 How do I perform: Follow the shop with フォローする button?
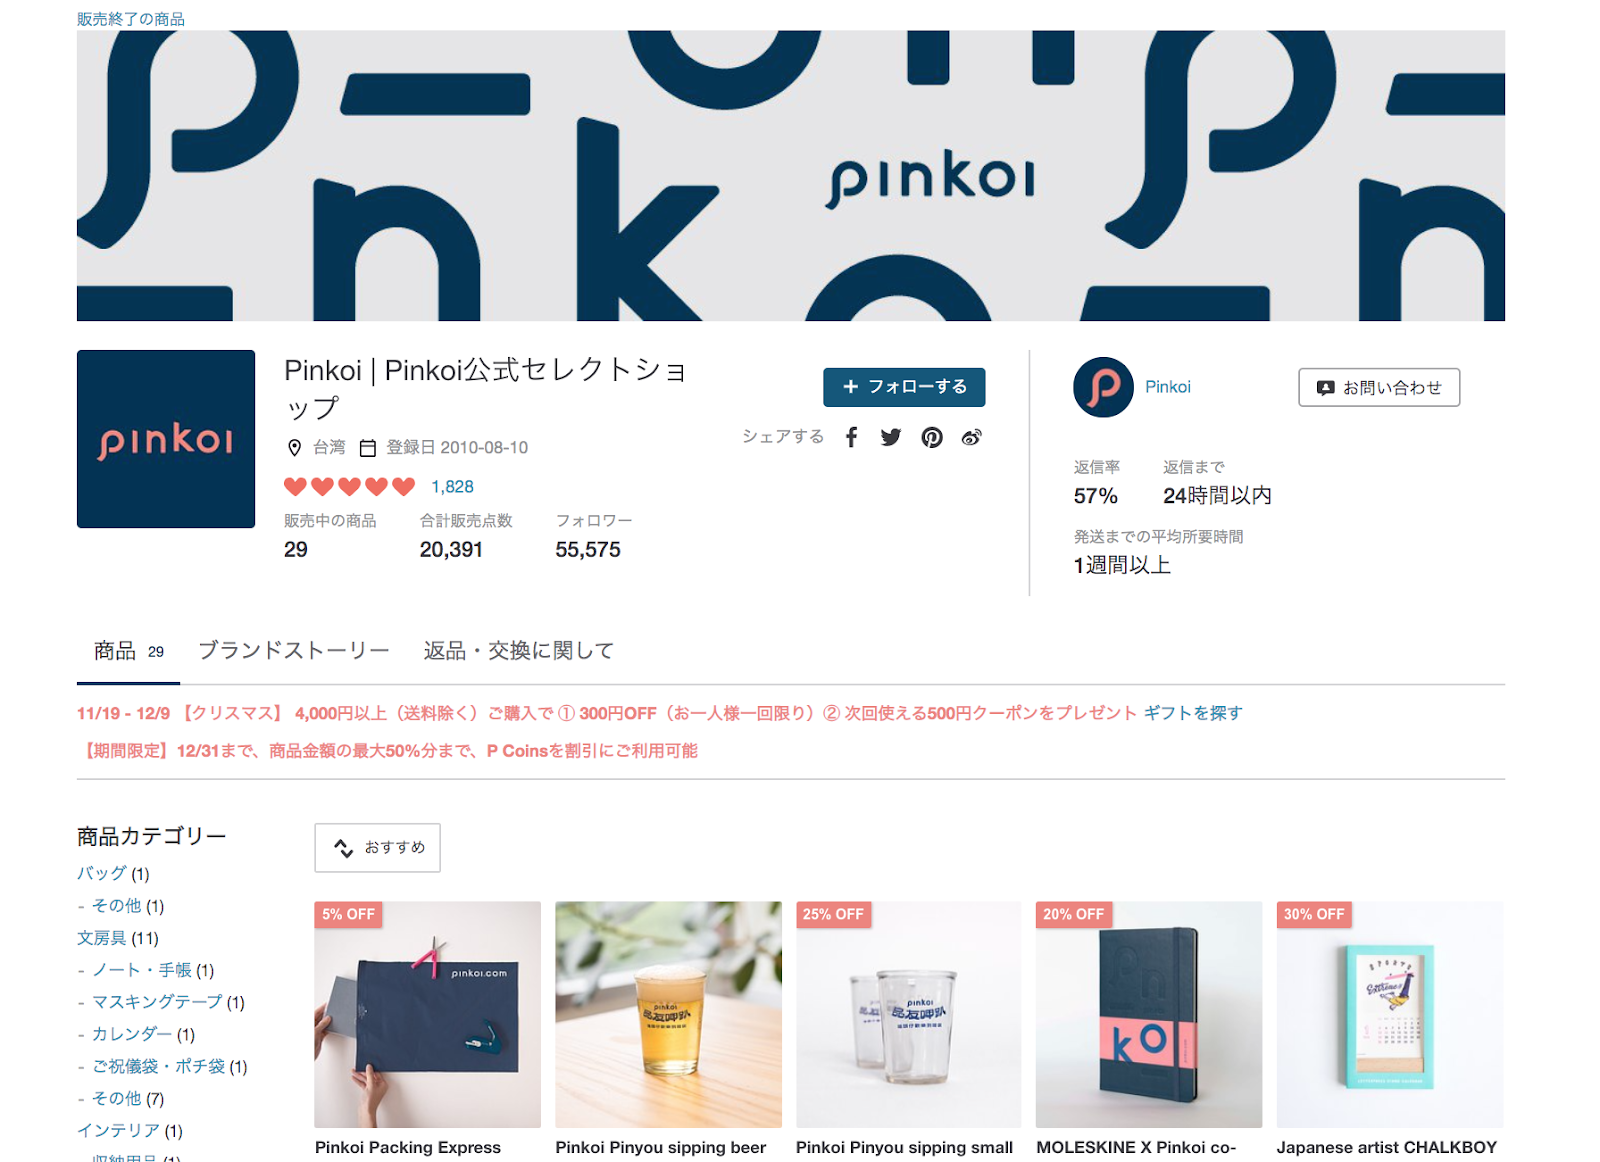coord(904,387)
